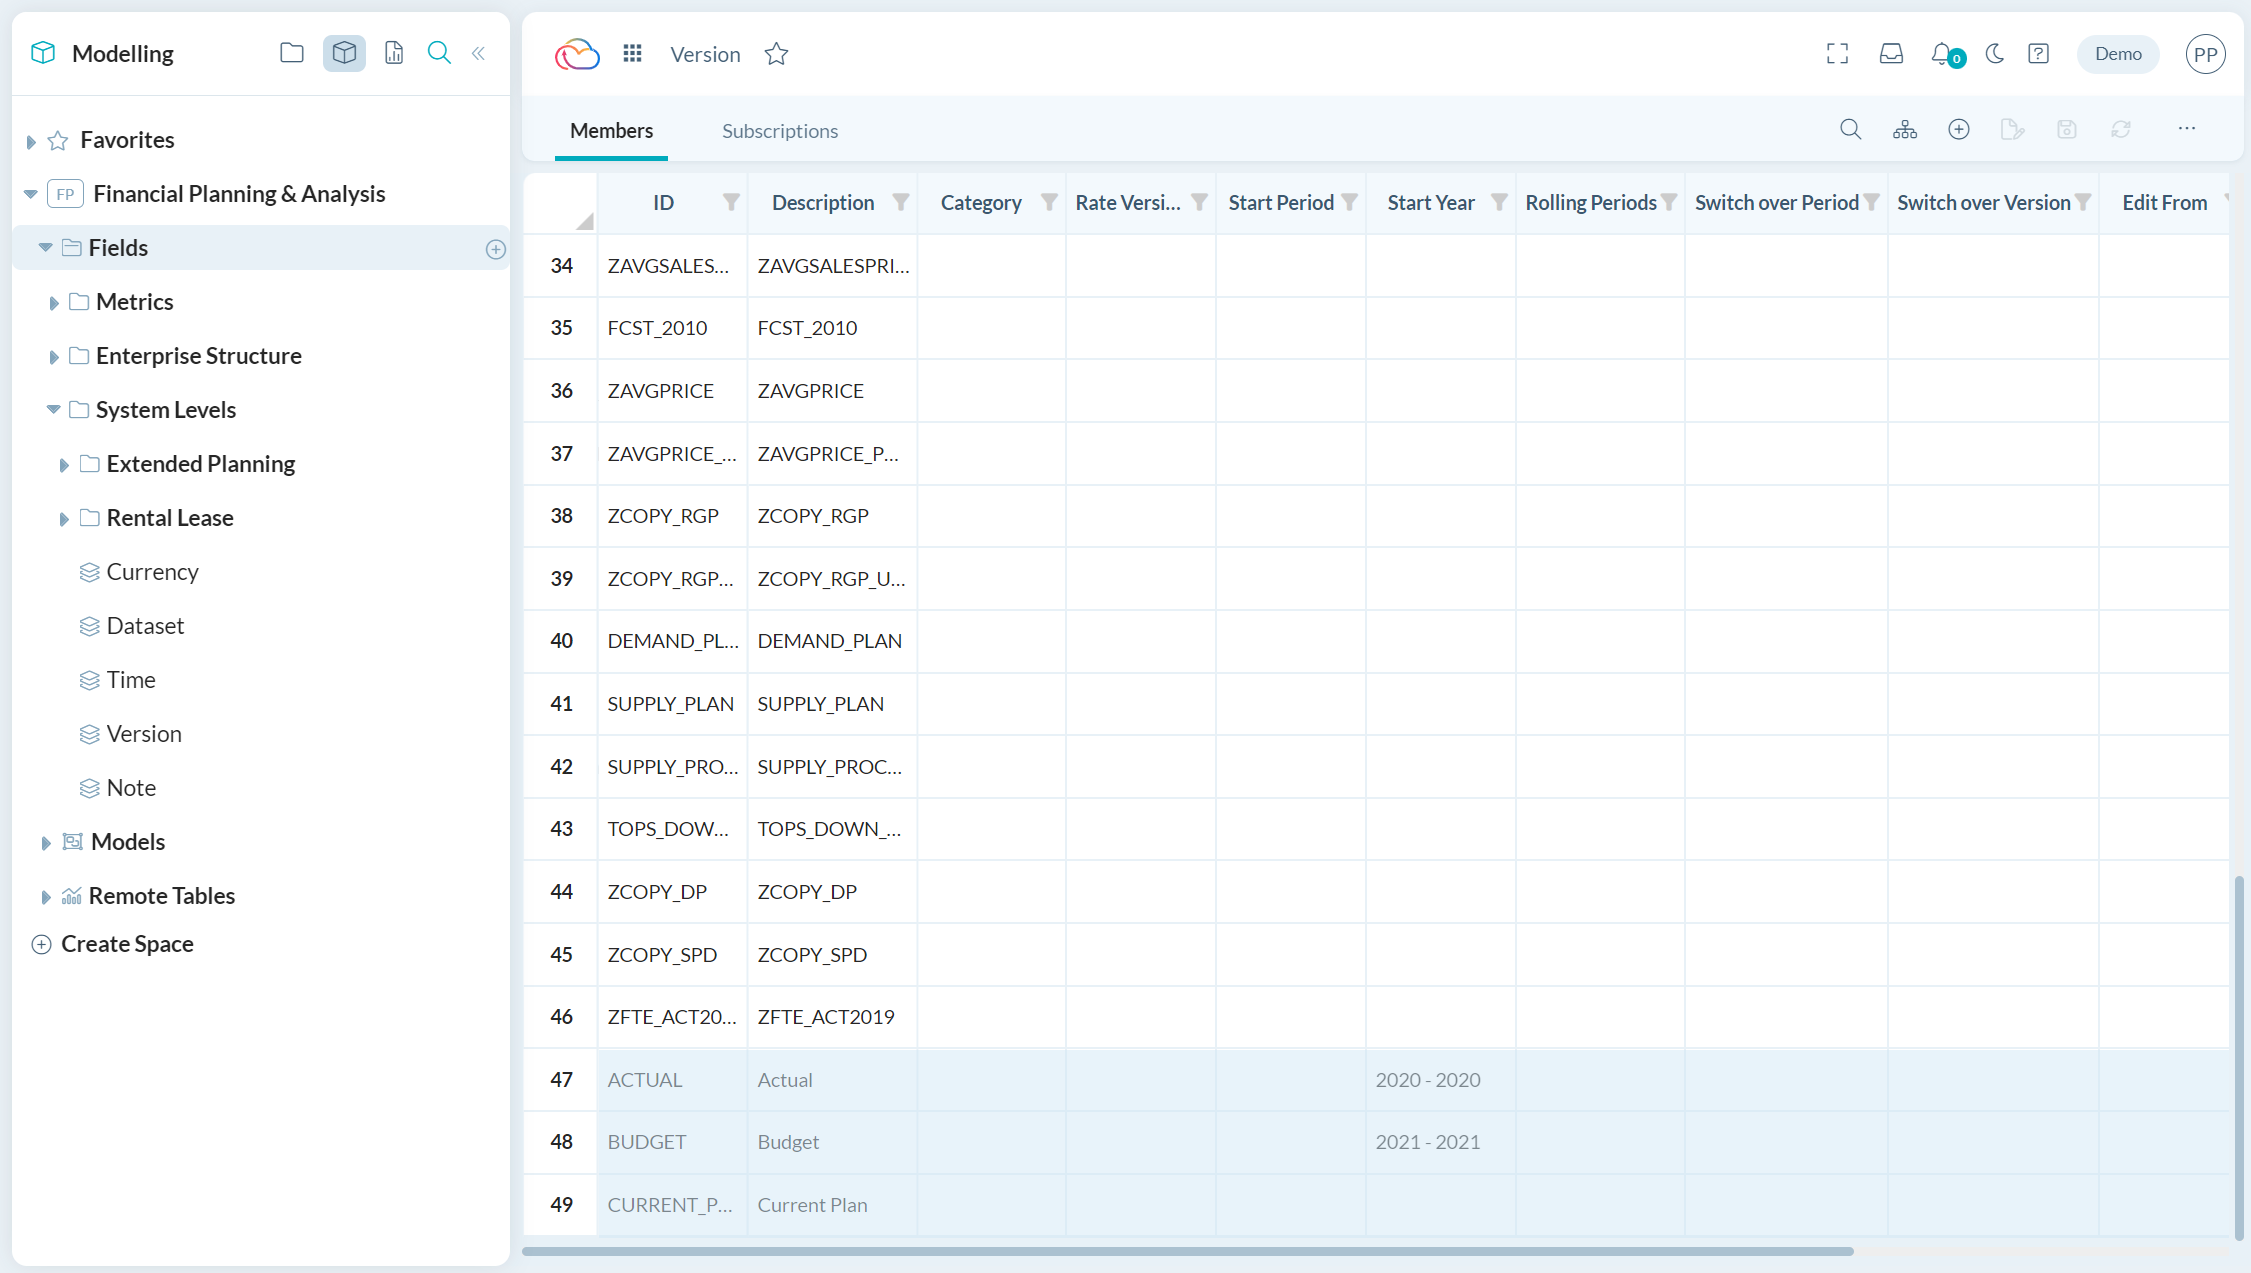
Task: Expand the Models section
Action: pyautogui.click(x=46, y=841)
